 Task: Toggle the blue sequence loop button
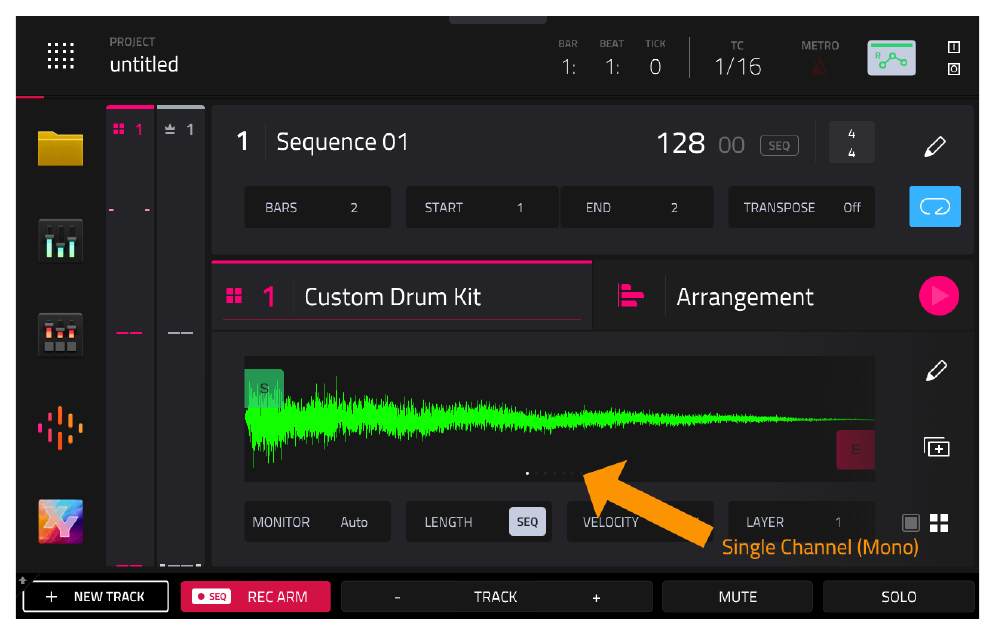[934, 206]
